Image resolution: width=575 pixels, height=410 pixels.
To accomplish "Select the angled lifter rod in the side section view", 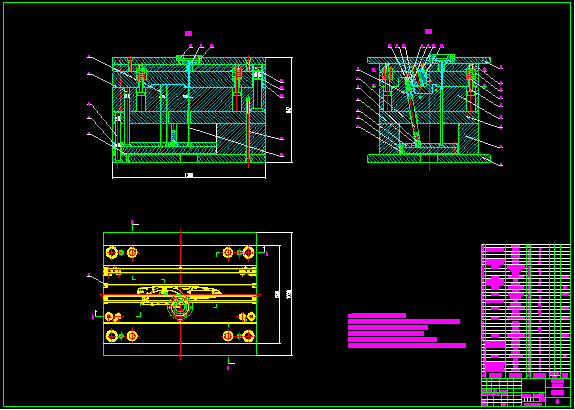I will [x=413, y=112].
